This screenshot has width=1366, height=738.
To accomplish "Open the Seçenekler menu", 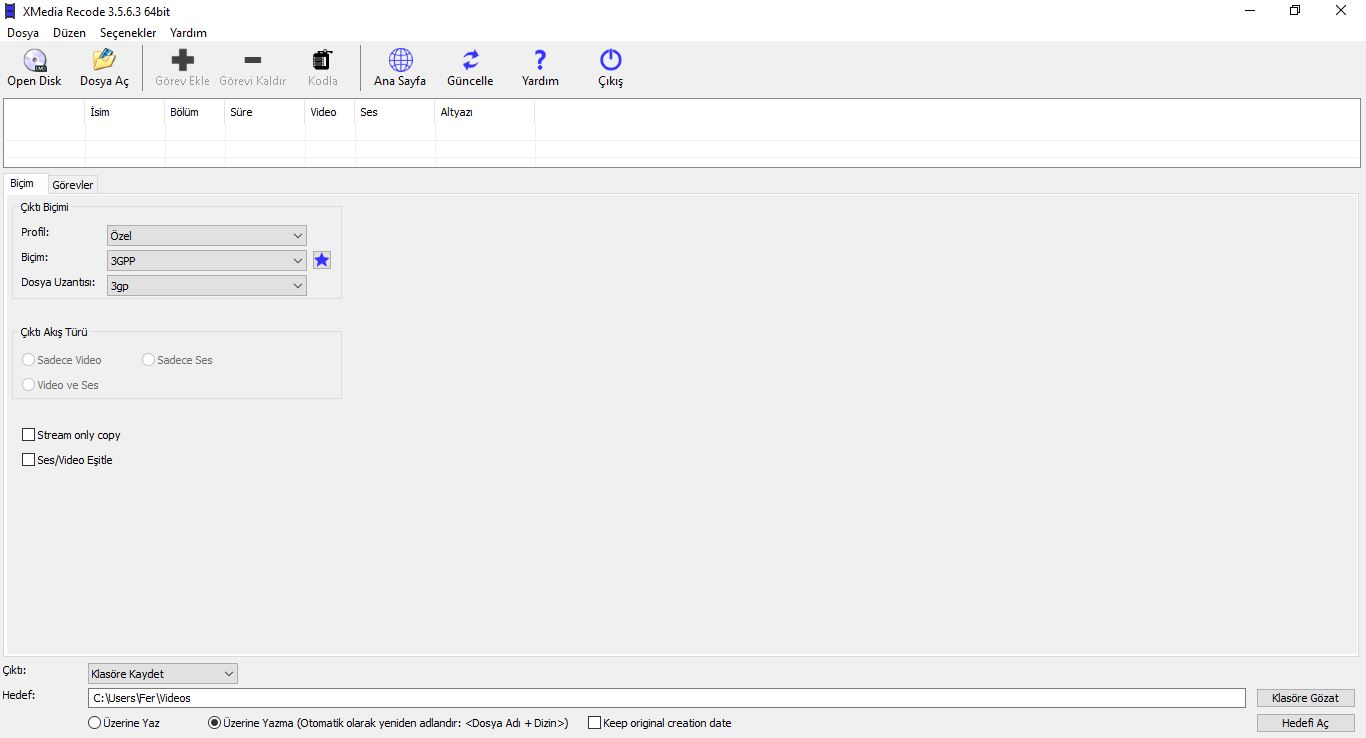I will [x=128, y=33].
